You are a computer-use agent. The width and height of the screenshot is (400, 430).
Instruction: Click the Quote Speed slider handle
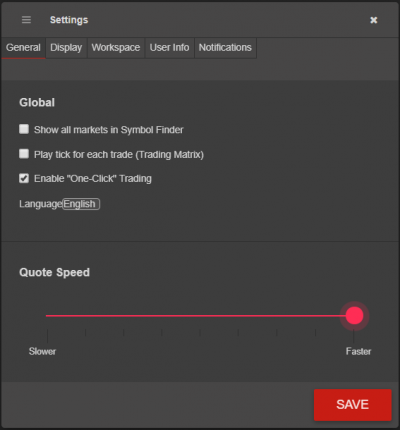coord(354,315)
